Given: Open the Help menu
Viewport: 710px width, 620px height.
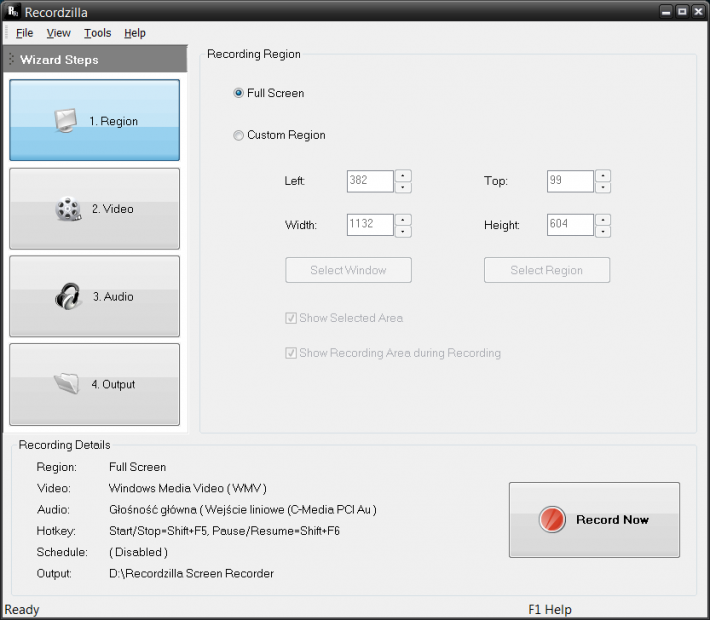Looking at the screenshot, I should 135,33.
